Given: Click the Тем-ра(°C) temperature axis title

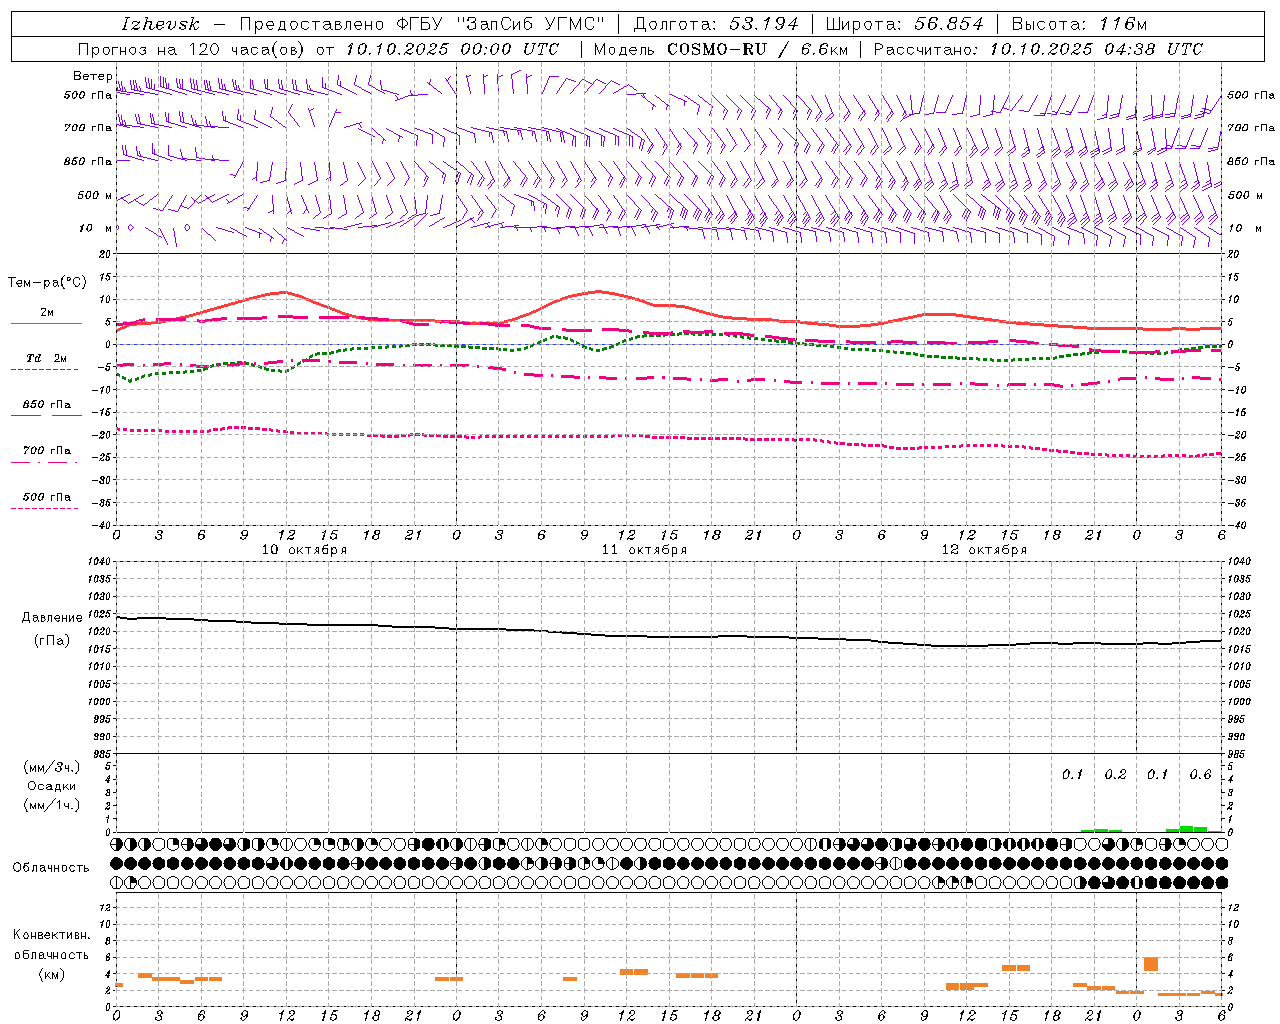Looking at the screenshot, I should tap(47, 283).
